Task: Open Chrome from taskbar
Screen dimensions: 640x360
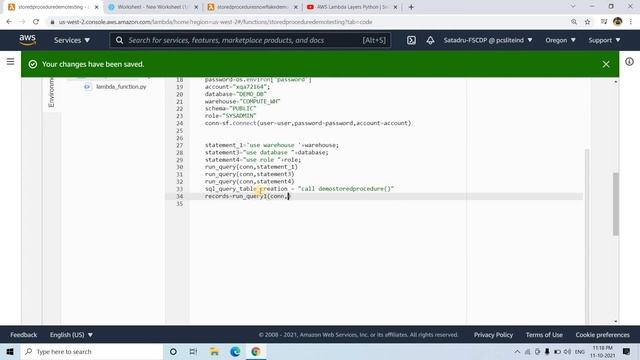Action: pyautogui.click(x=256, y=351)
